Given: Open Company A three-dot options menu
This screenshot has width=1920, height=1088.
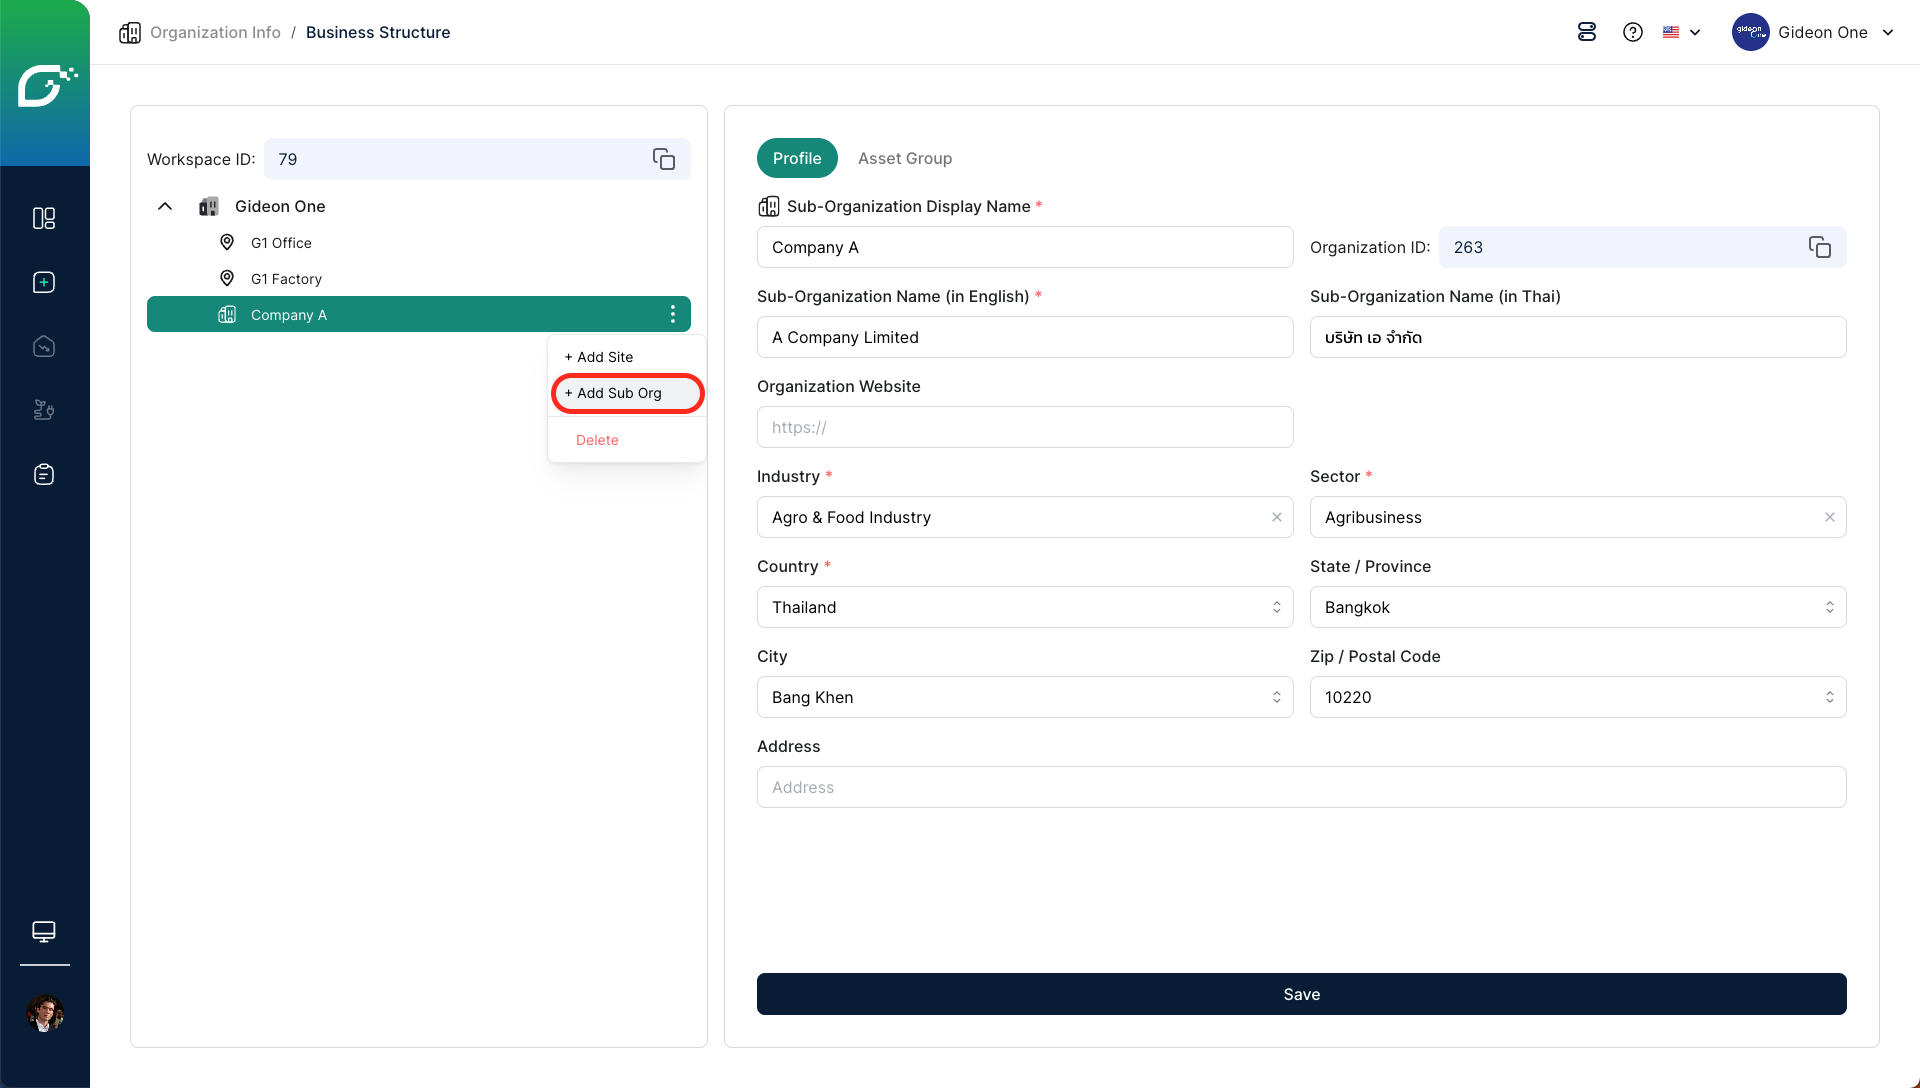Looking at the screenshot, I should pyautogui.click(x=673, y=314).
